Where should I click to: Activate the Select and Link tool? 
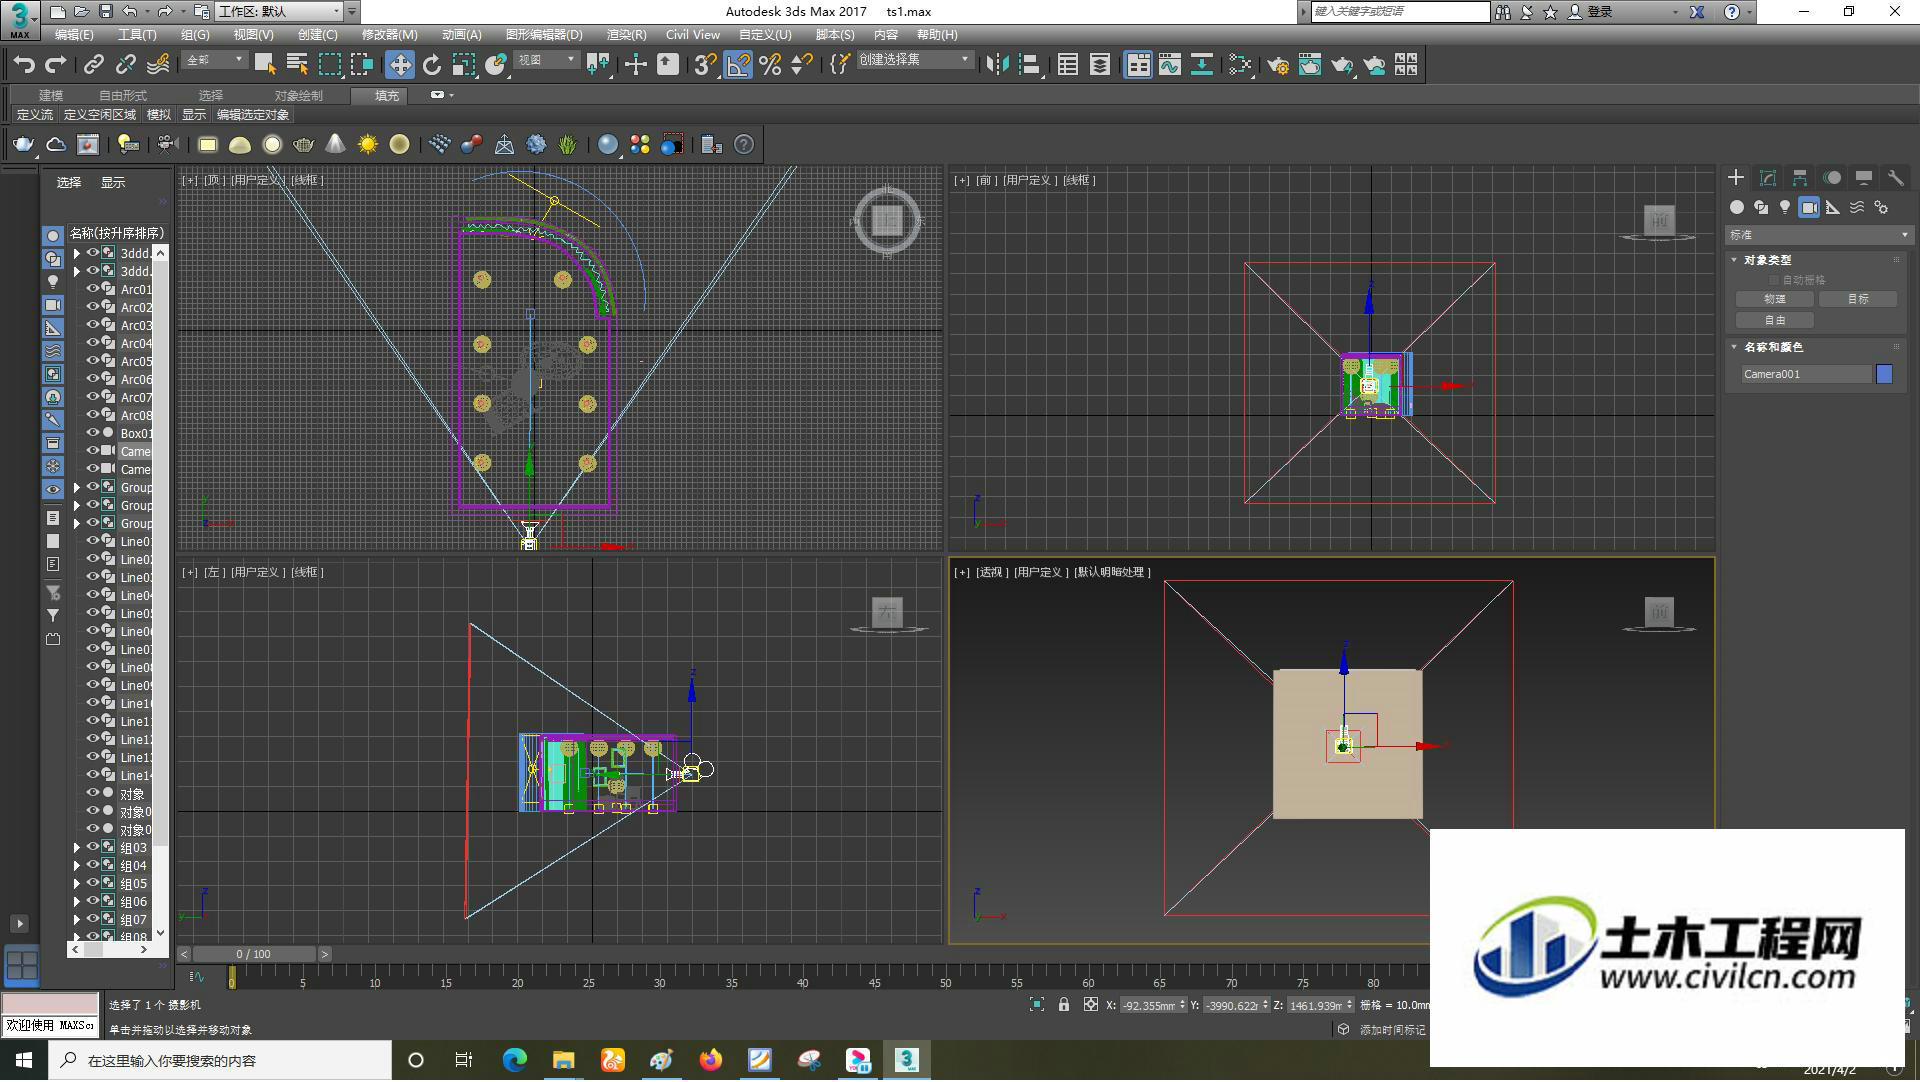93,65
